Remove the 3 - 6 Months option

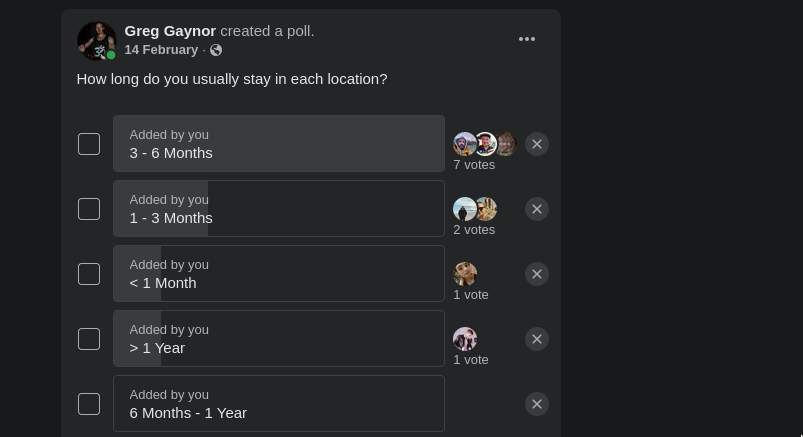(537, 144)
